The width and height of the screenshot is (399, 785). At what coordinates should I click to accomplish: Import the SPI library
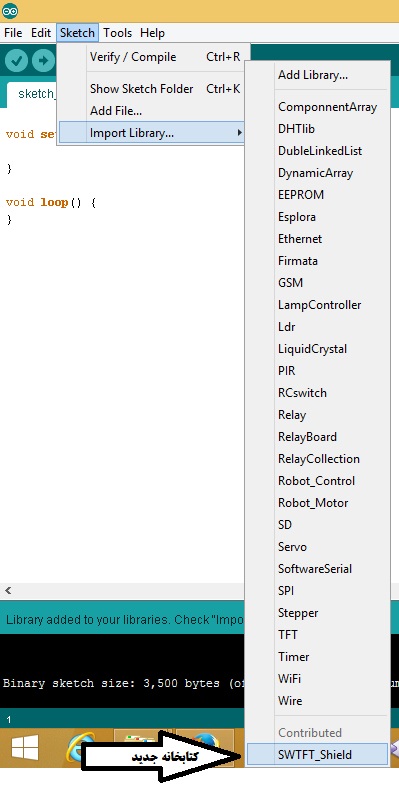point(317,592)
